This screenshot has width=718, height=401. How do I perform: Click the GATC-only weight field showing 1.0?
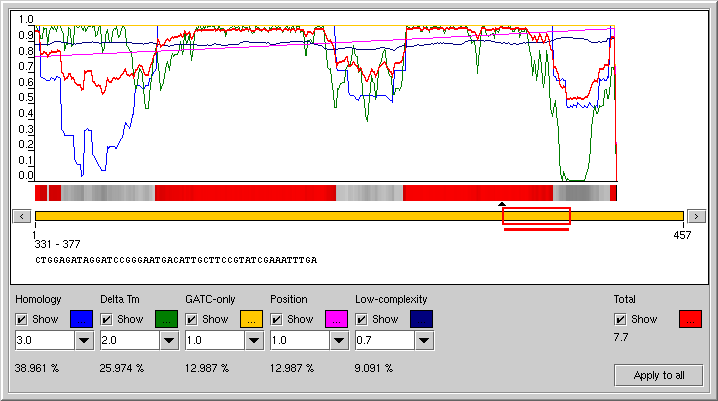(215, 341)
